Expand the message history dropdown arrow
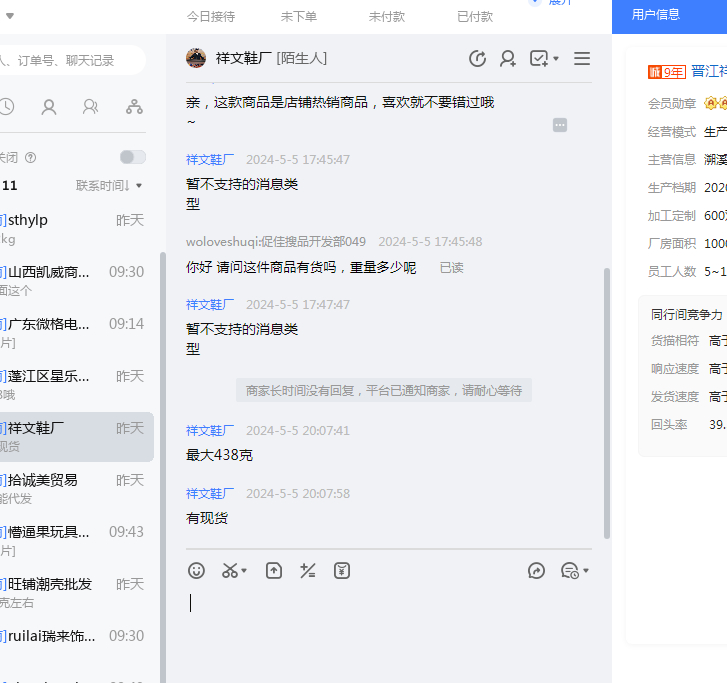The height and width of the screenshot is (683, 727). tap(586, 571)
